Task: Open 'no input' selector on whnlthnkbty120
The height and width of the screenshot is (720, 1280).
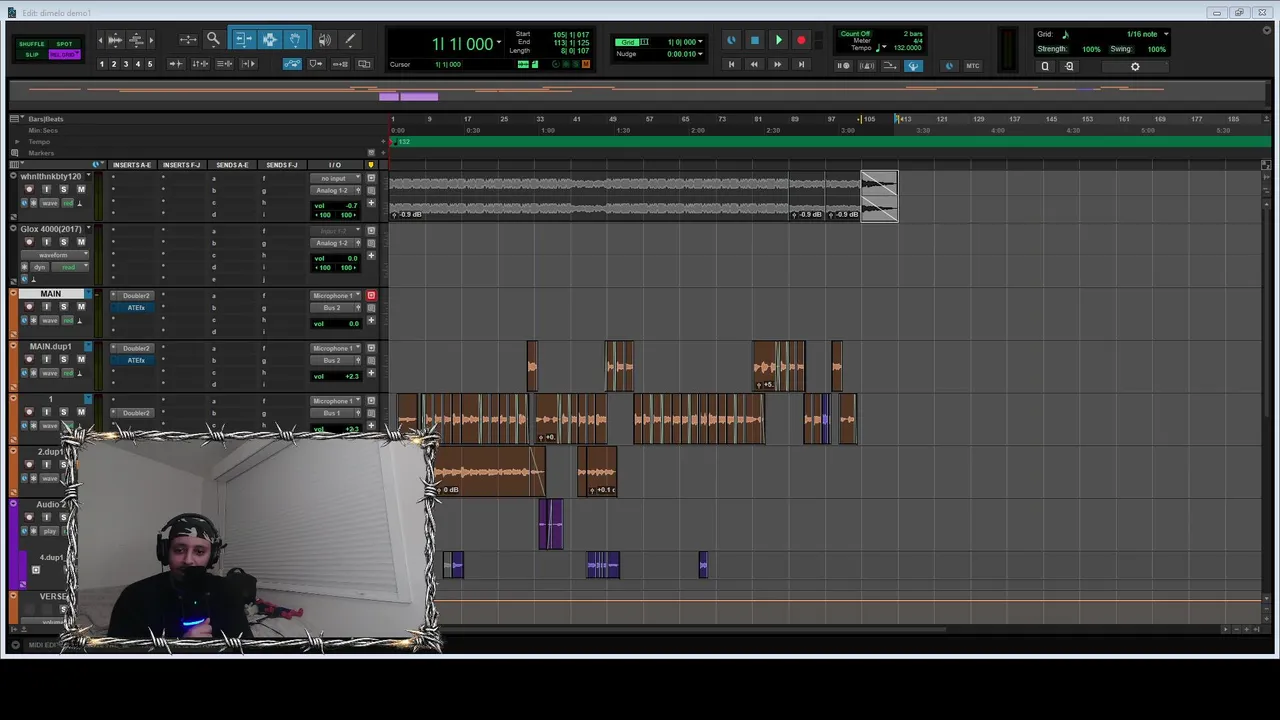Action: click(335, 178)
